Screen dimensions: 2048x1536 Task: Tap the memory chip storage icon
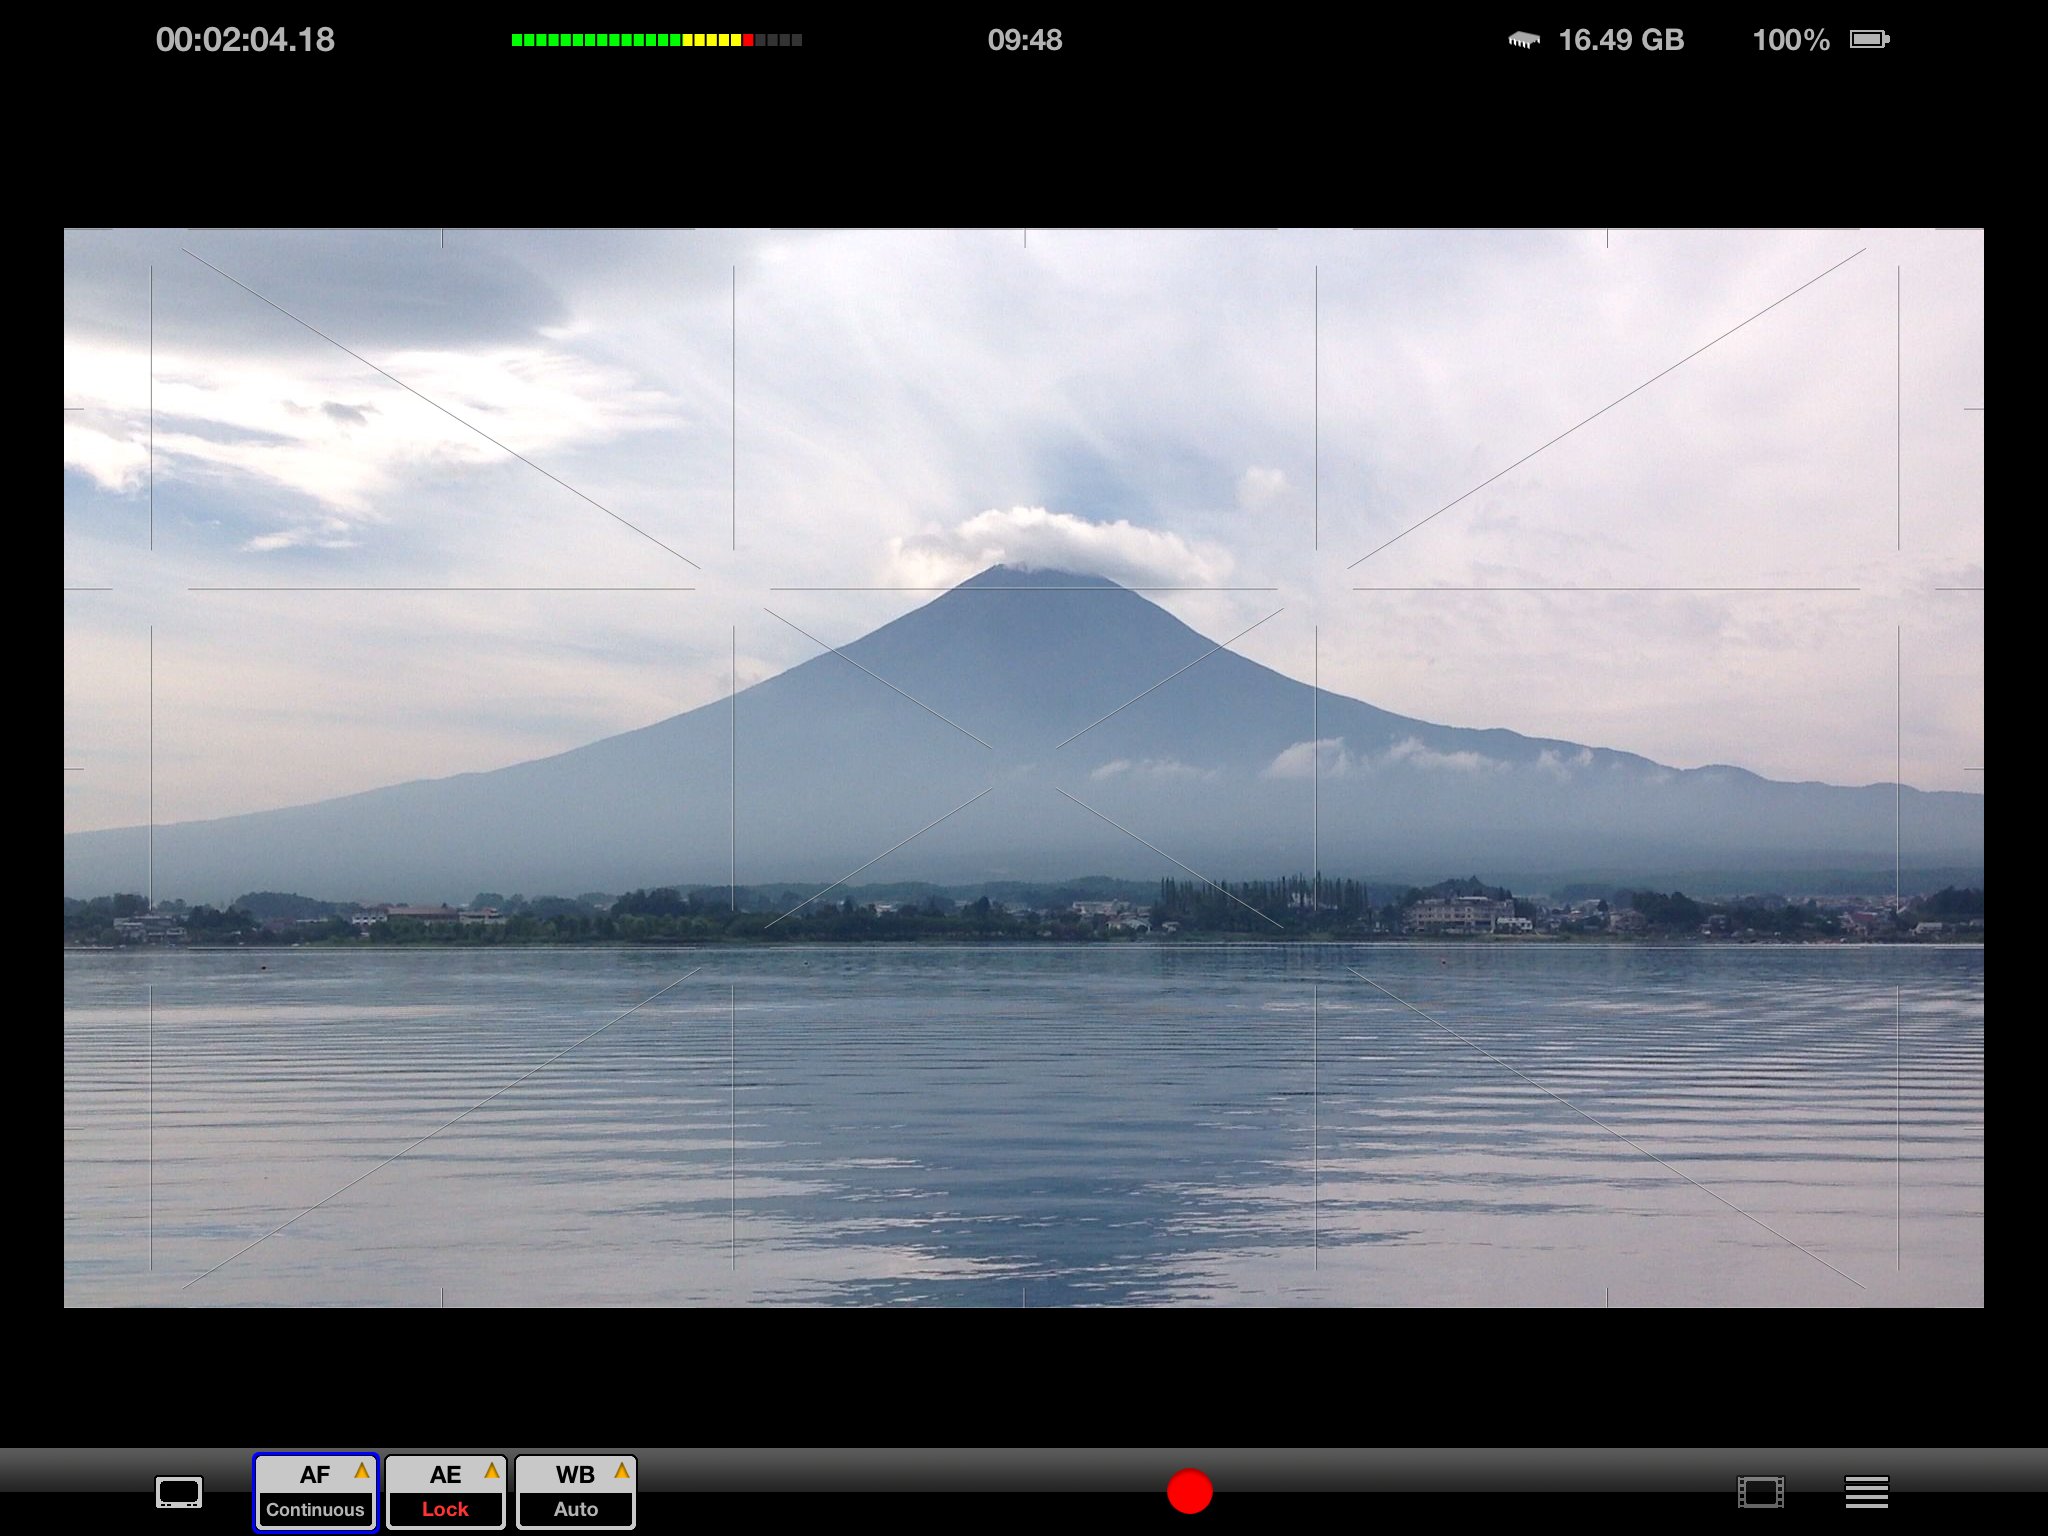[x=1524, y=40]
